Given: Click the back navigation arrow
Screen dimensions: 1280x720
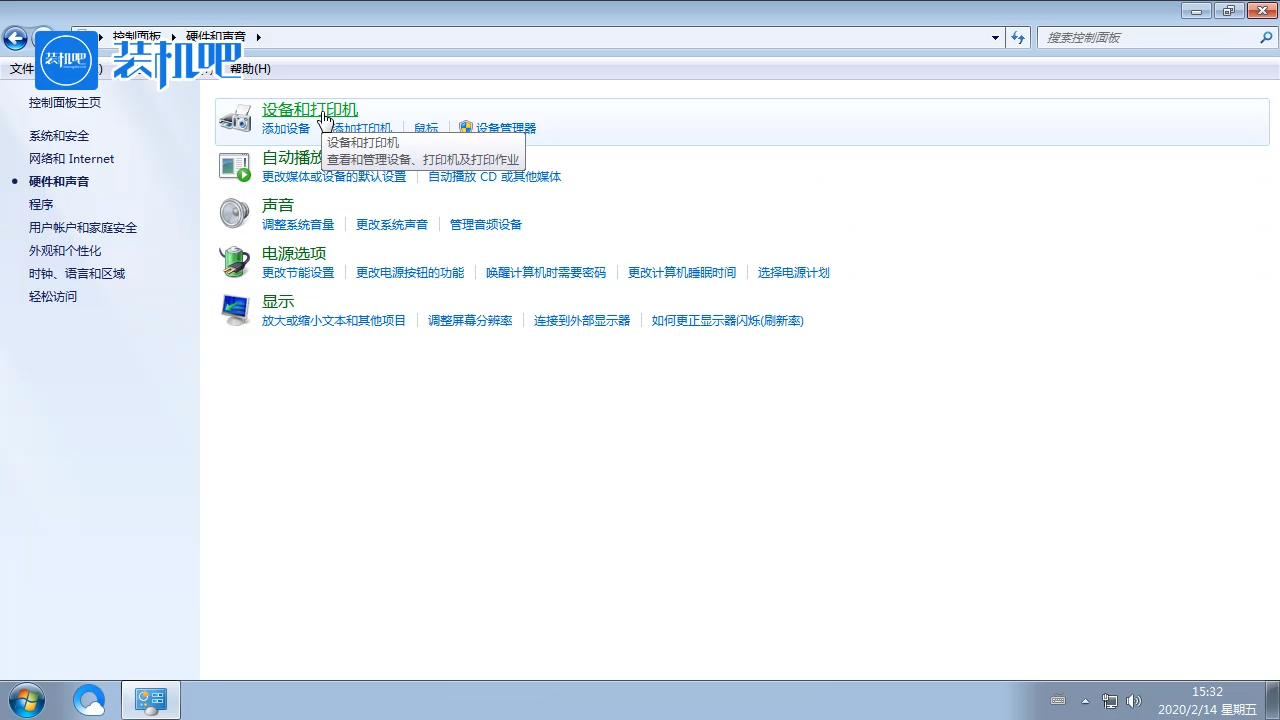Looking at the screenshot, I should tap(15, 38).
